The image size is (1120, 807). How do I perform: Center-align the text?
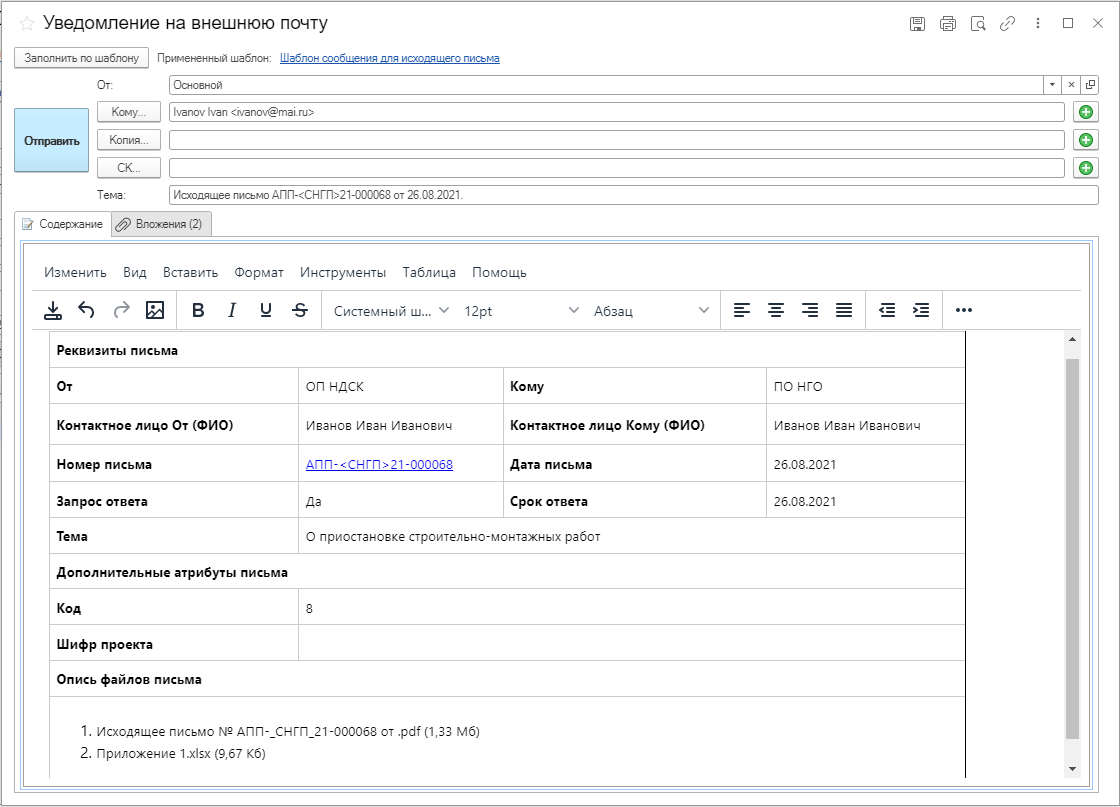776,310
